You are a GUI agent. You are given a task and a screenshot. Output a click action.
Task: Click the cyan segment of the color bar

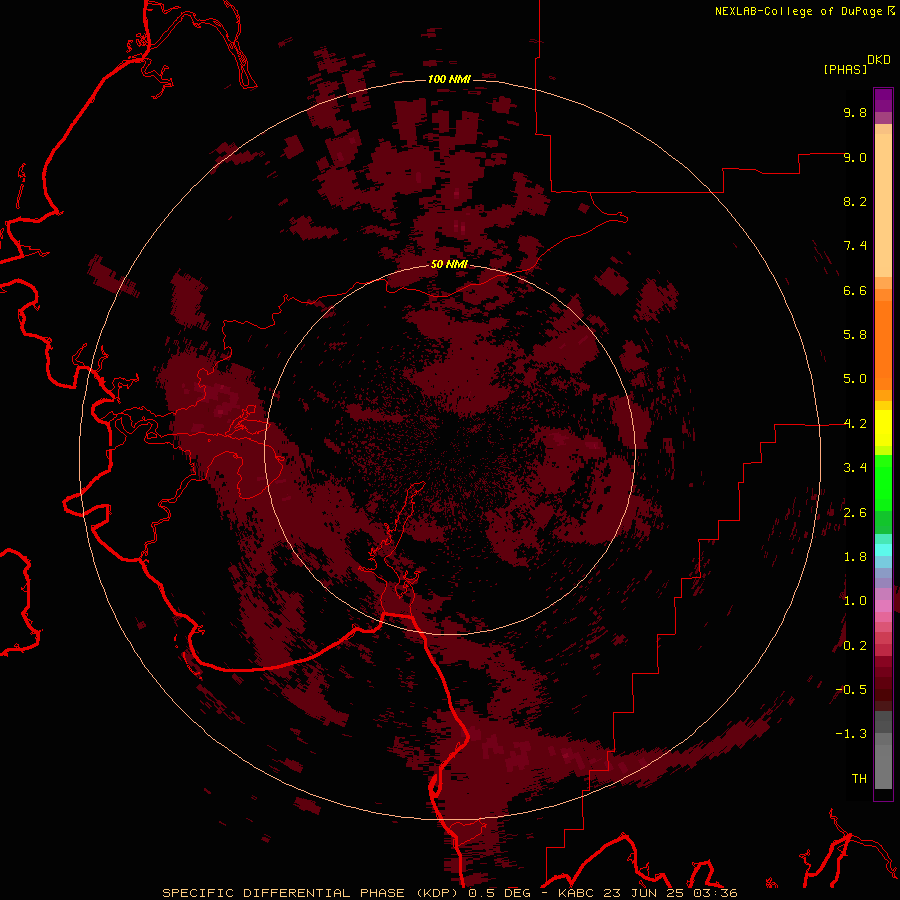883,549
